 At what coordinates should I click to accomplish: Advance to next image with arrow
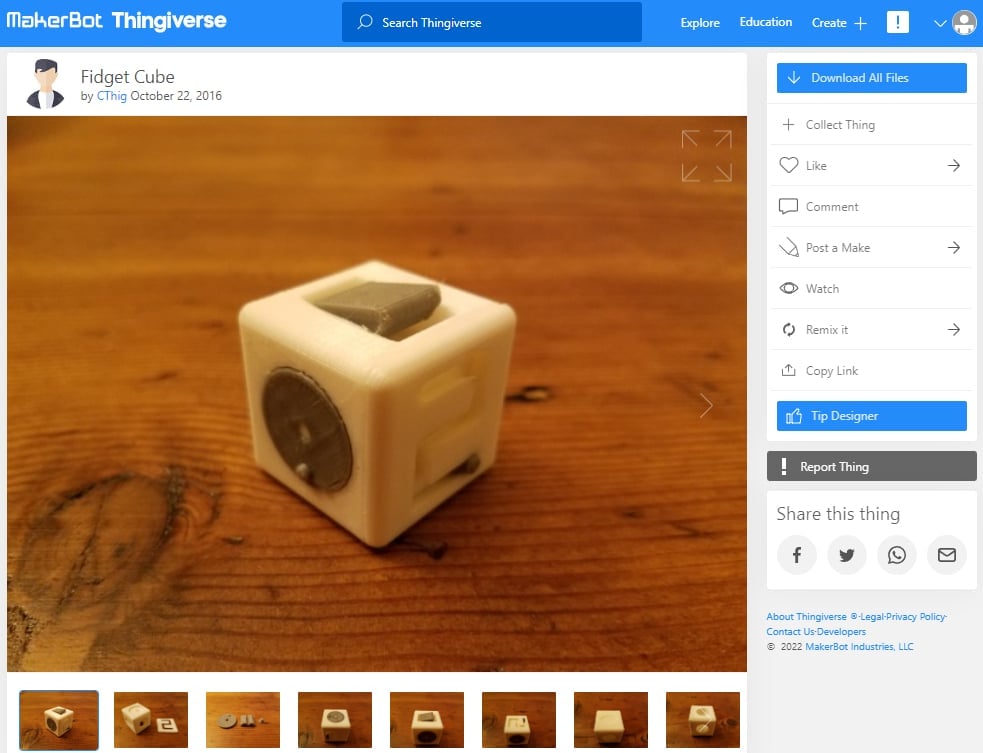coord(706,406)
